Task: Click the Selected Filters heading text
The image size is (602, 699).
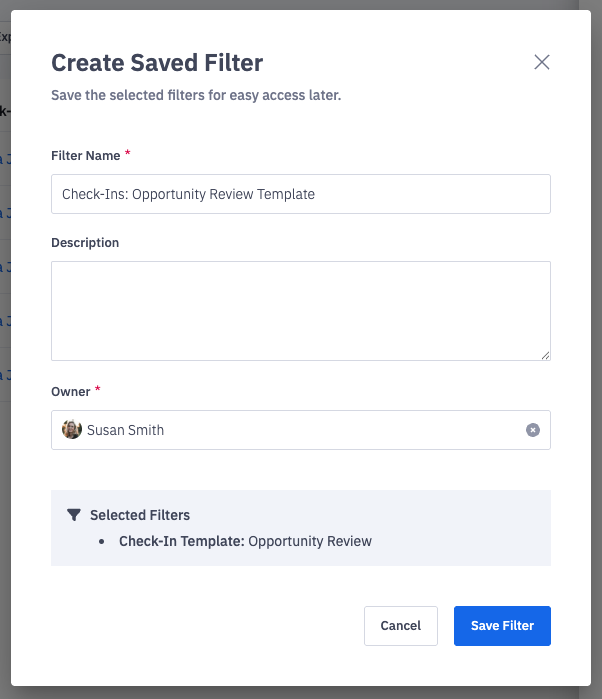Action: click(x=140, y=515)
